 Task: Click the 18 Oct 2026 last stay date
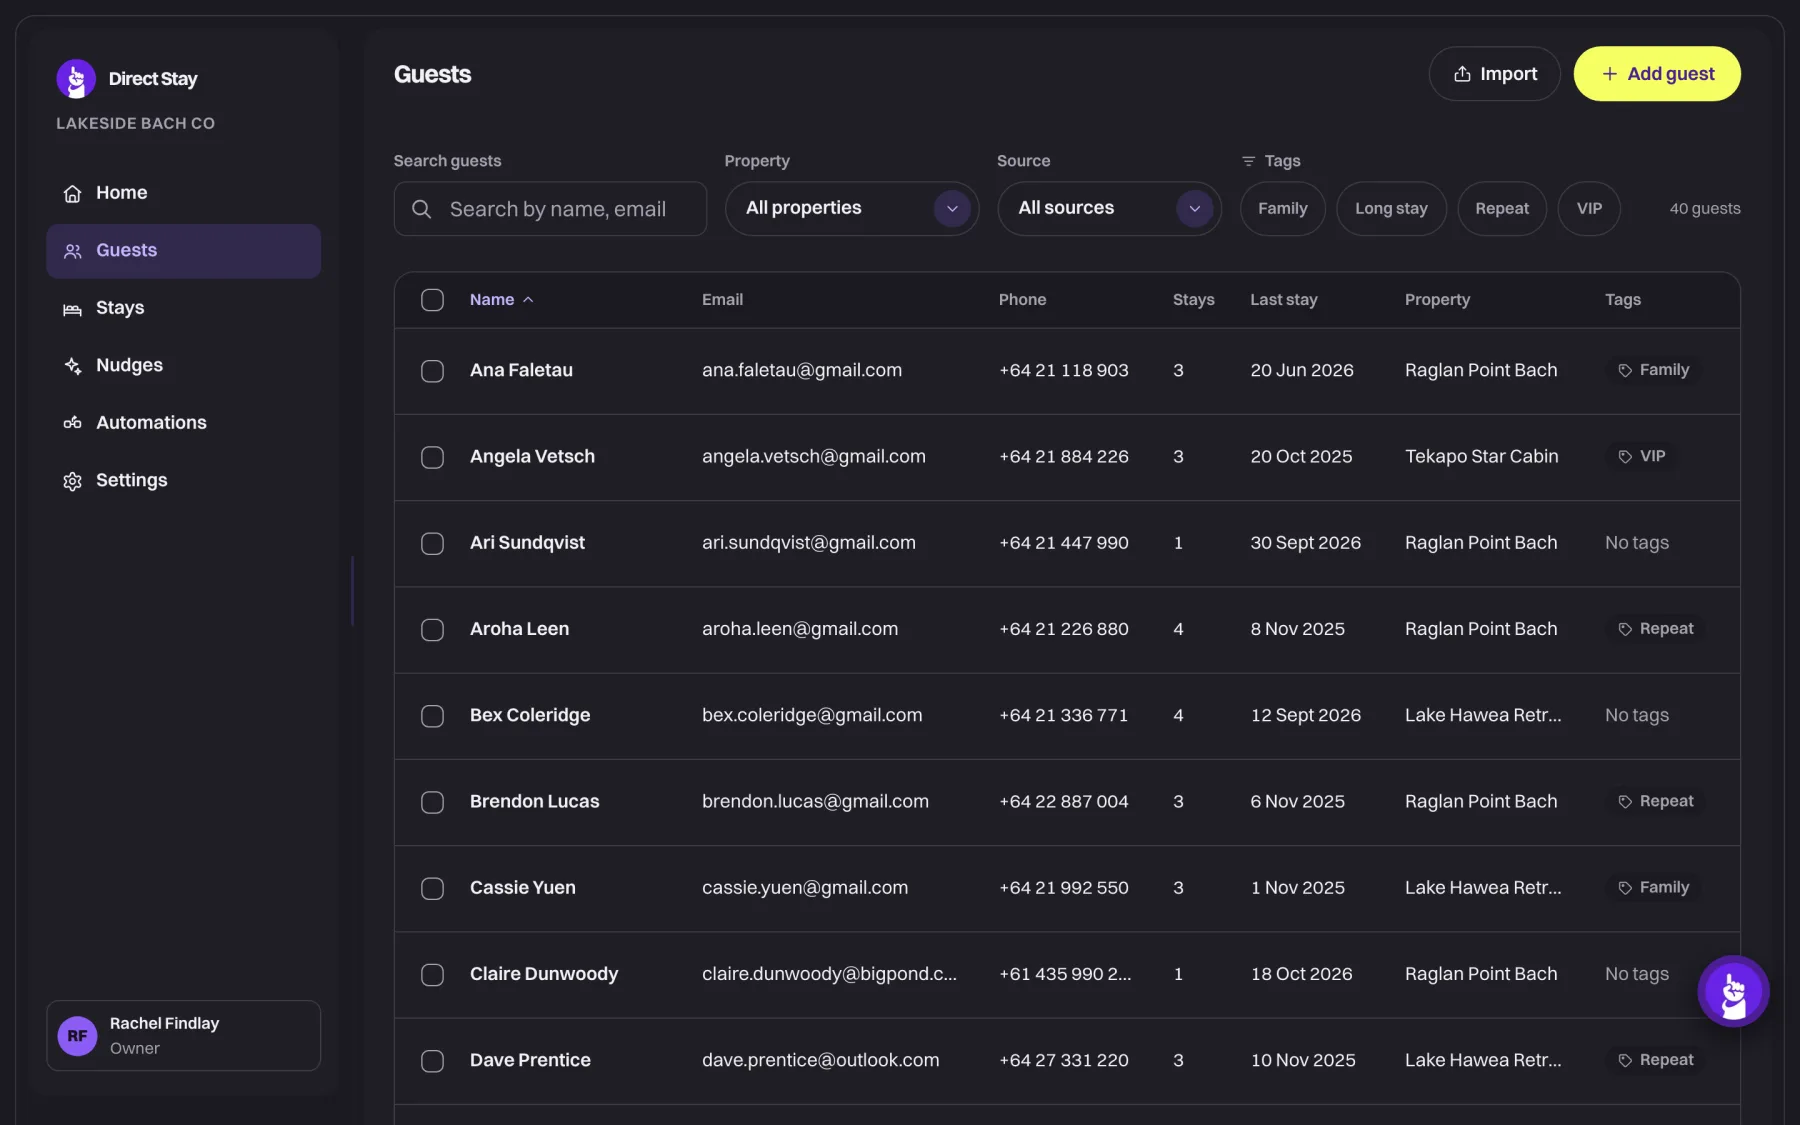coord(1301,974)
